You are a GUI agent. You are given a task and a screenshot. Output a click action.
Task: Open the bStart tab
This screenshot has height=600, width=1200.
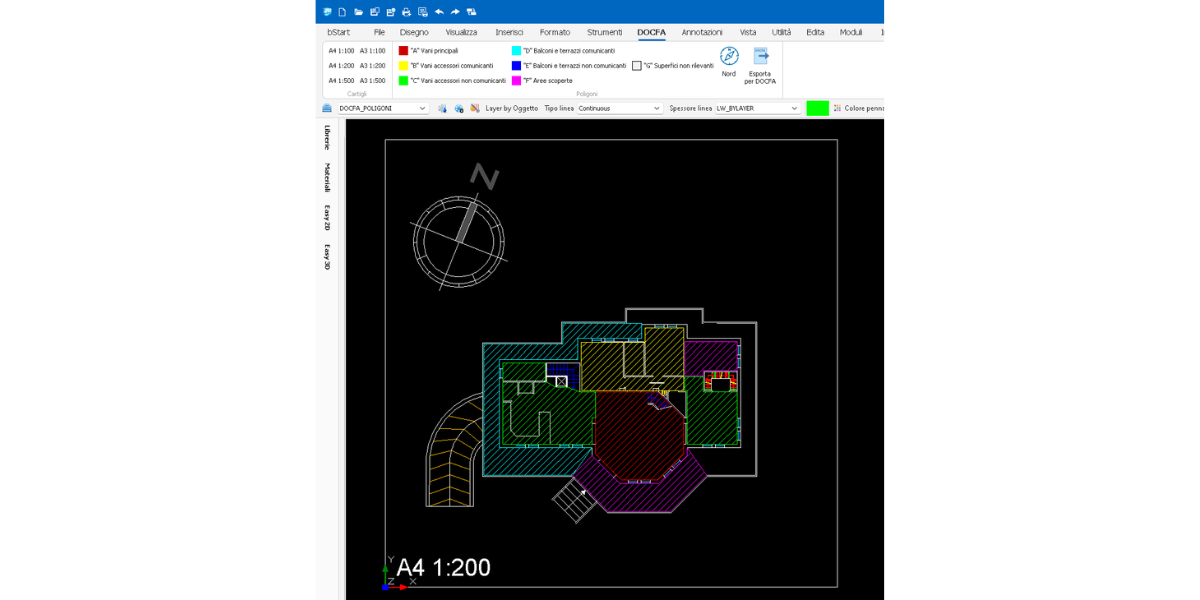(x=338, y=32)
